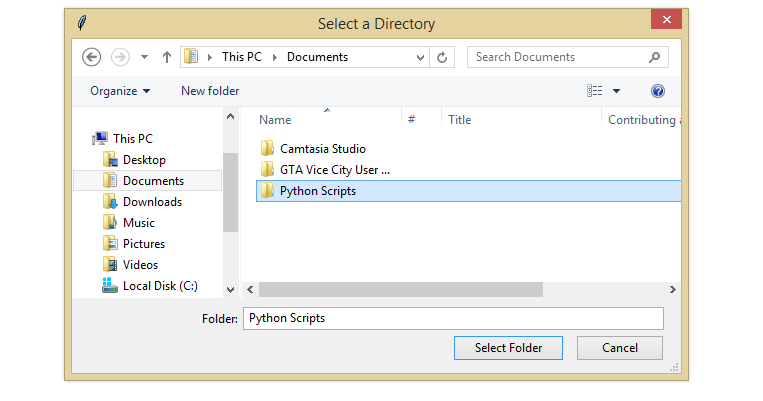Click the Music folder icon
The width and height of the screenshot is (763, 401).
tap(110, 222)
